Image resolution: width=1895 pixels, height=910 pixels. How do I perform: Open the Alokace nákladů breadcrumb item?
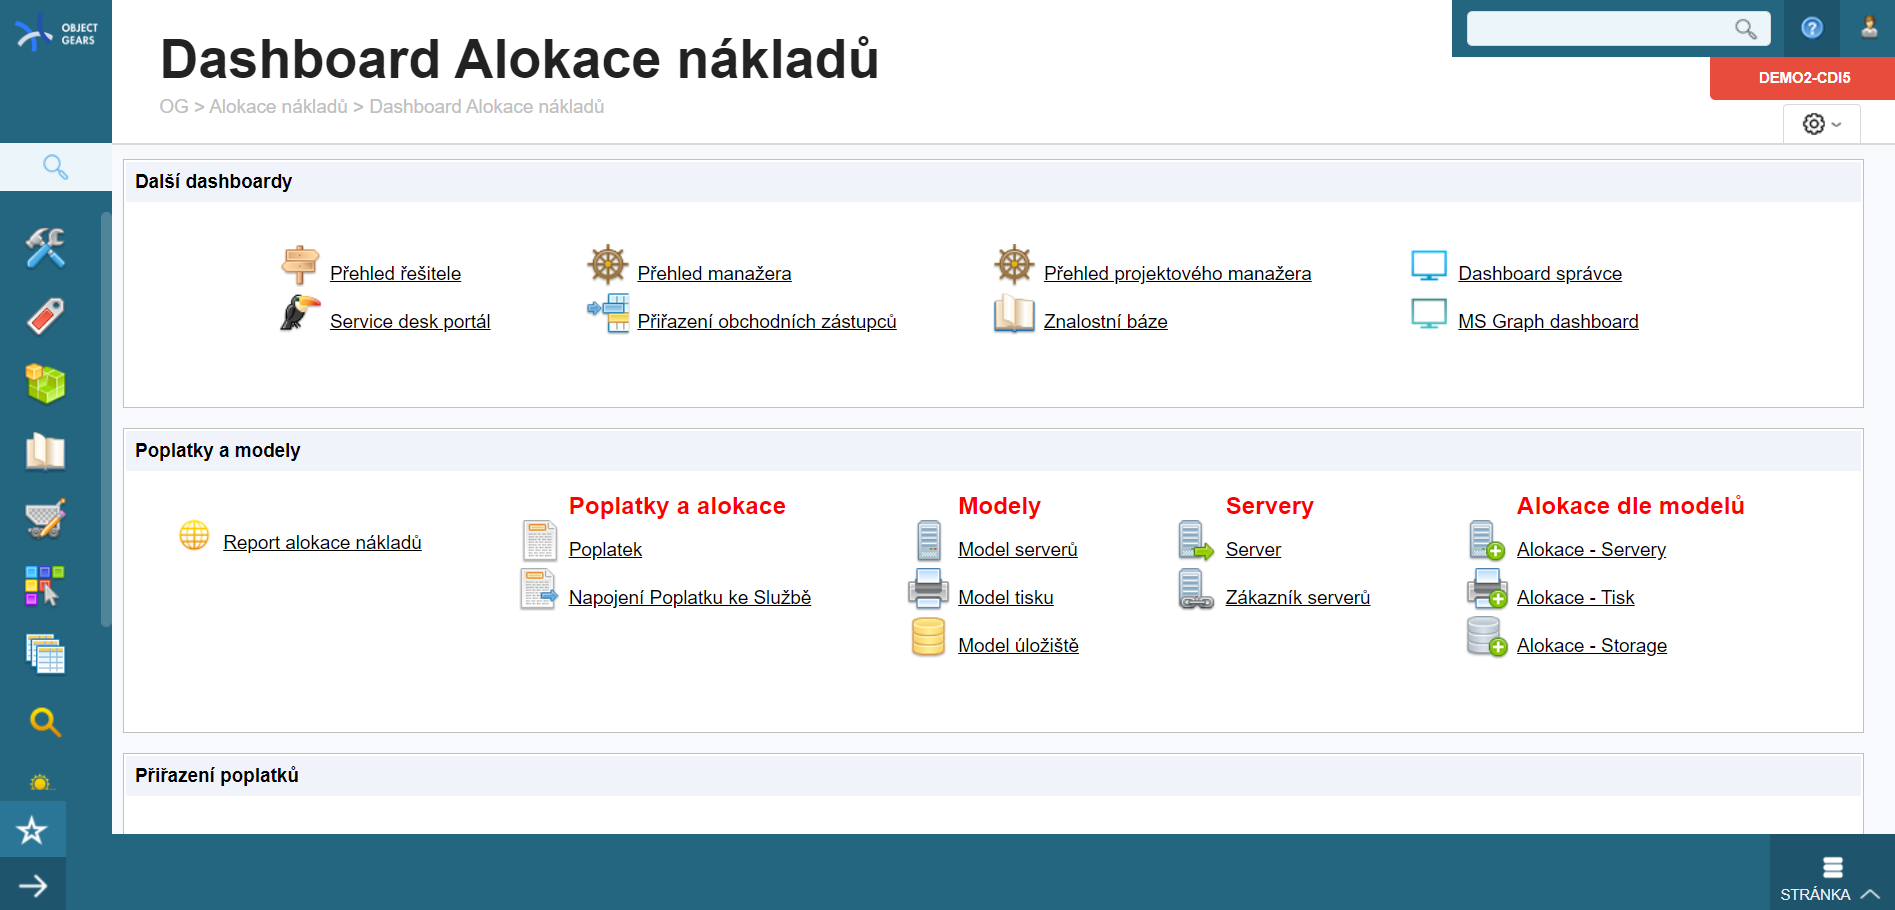(x=279, y=106)
